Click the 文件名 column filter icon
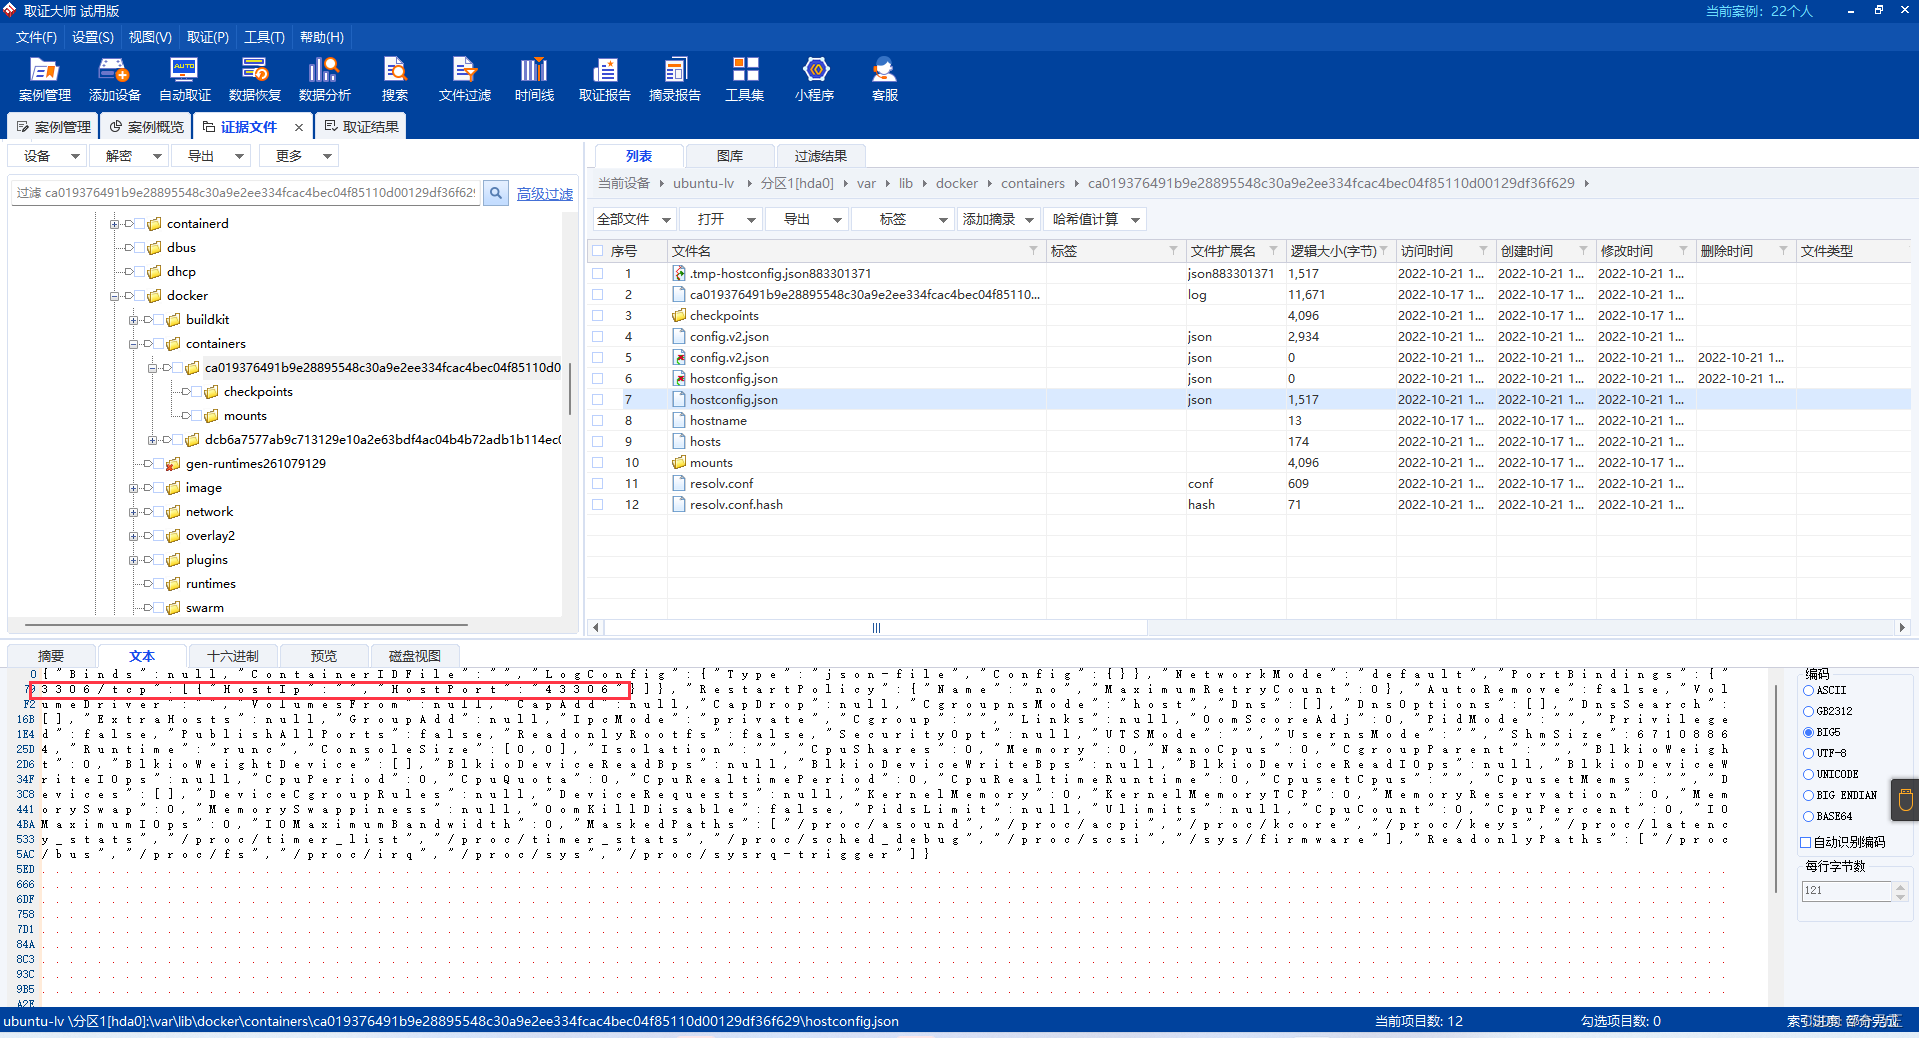1919x1038 pixels. [x=1033, y=251]
